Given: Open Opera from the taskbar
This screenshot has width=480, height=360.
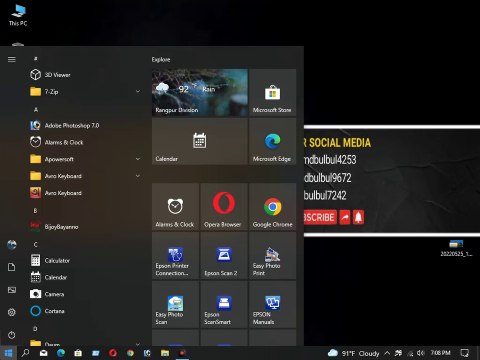Looking at the screenshot, I should [x=113, y=353].
